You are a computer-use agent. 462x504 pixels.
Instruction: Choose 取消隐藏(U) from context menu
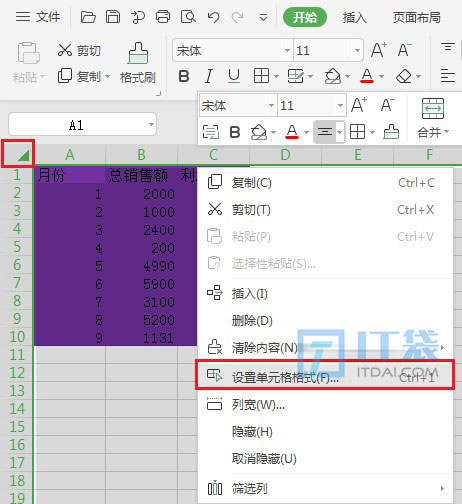(x=325, y=459)
